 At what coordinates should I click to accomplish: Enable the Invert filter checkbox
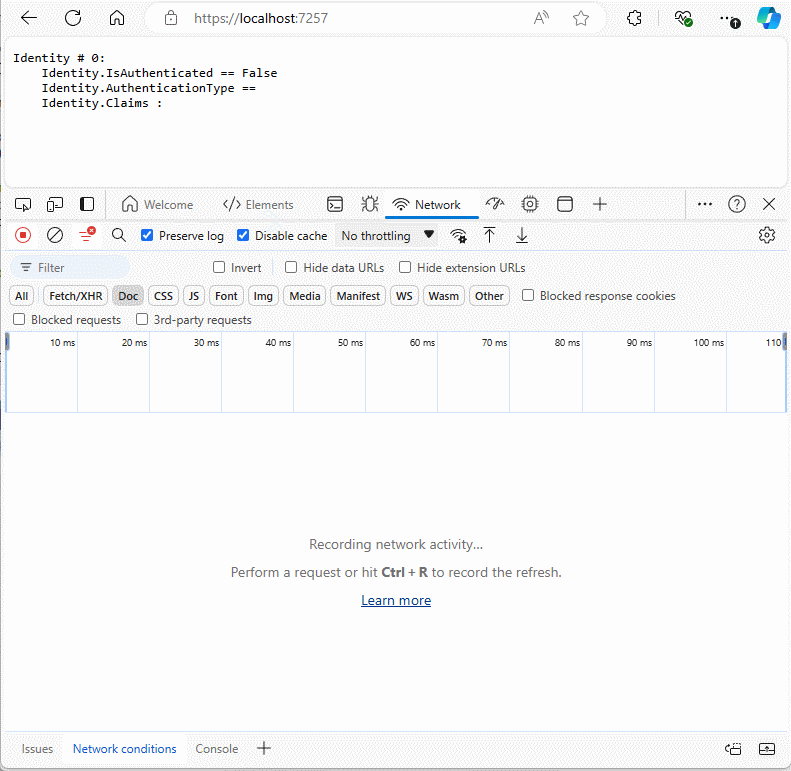click(219, 267)
